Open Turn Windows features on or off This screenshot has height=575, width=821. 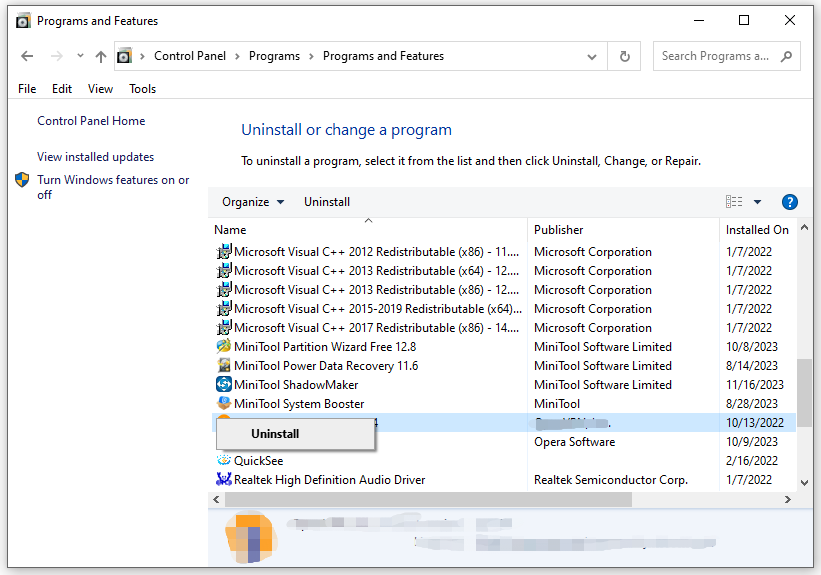pyautogui.click(x=113, y=187)
